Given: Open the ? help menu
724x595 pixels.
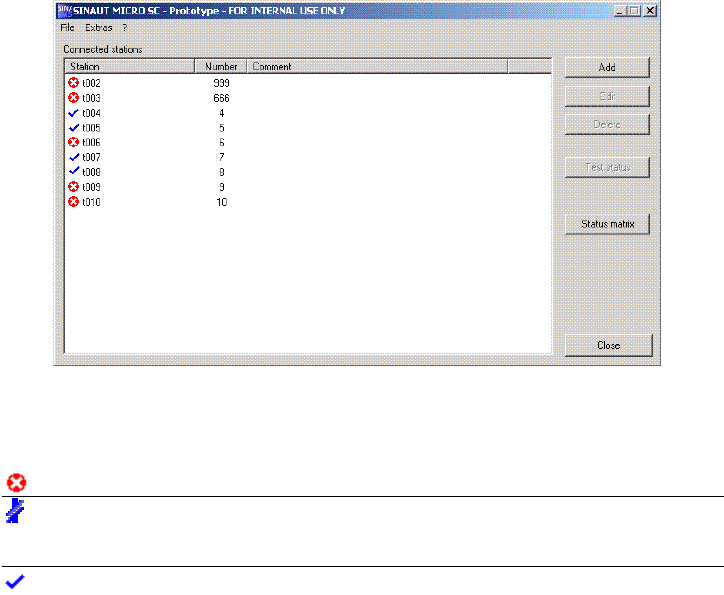Looking at the screenshot, I should point(125,28).
